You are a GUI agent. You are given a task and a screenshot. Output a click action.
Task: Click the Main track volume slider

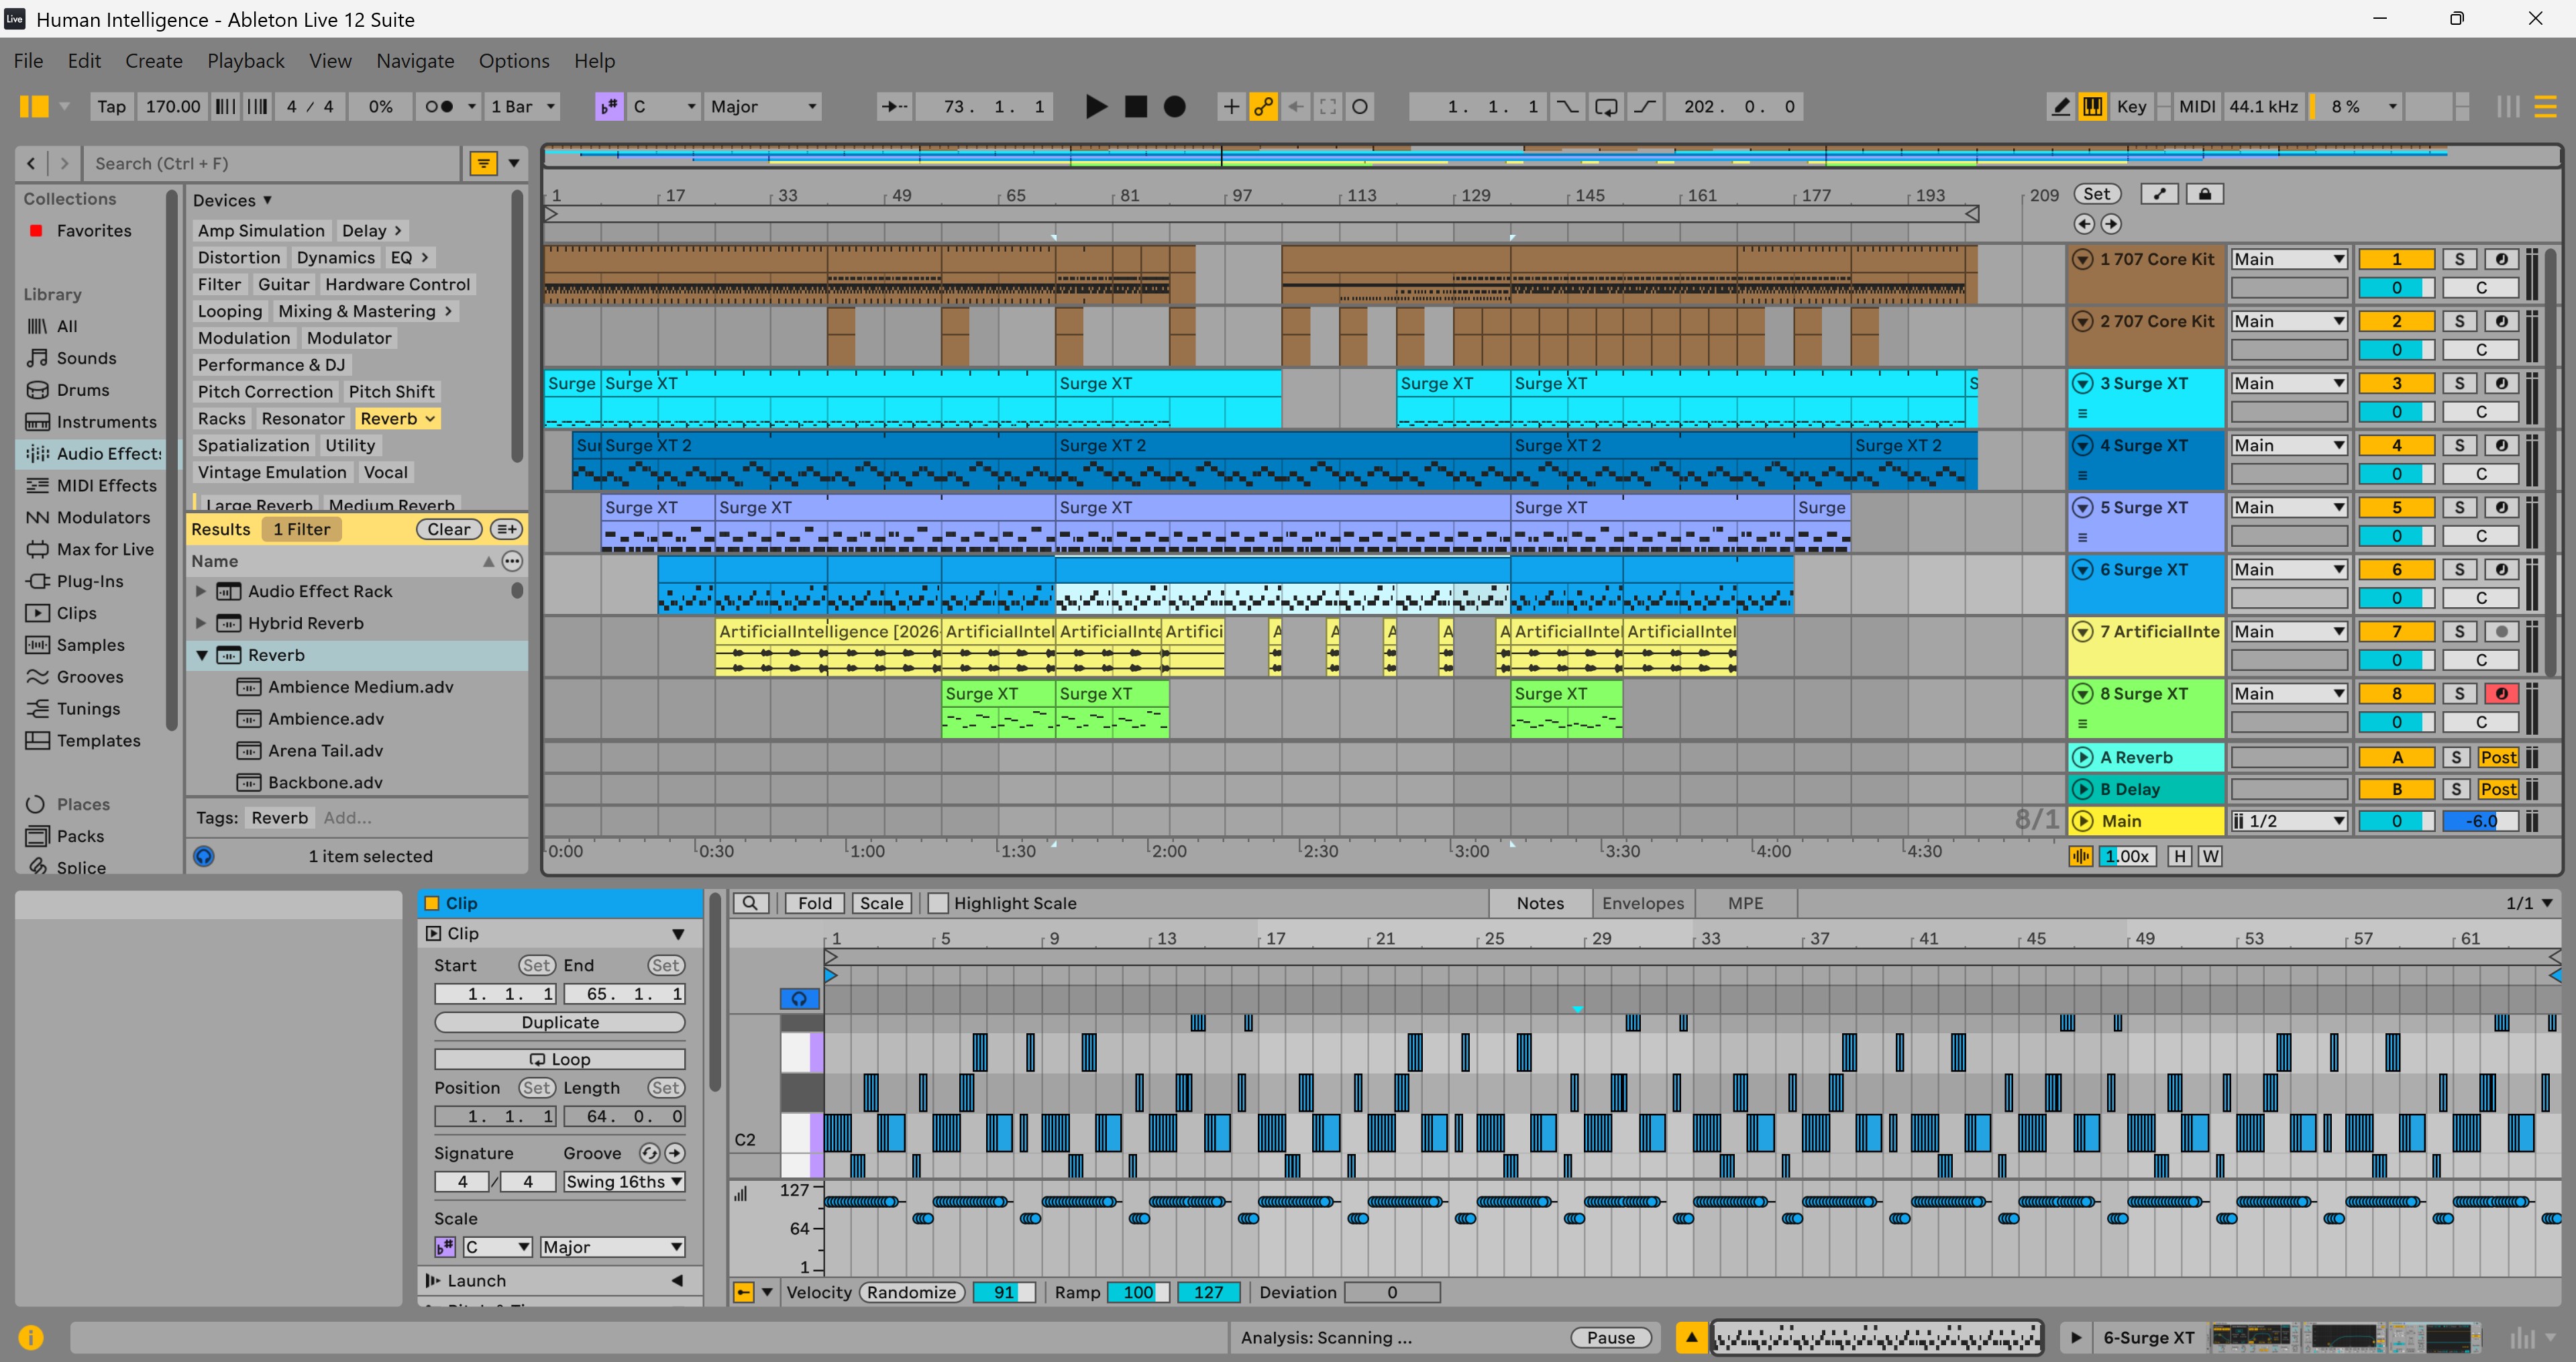pyautogui.click(x=2478, y=821)
